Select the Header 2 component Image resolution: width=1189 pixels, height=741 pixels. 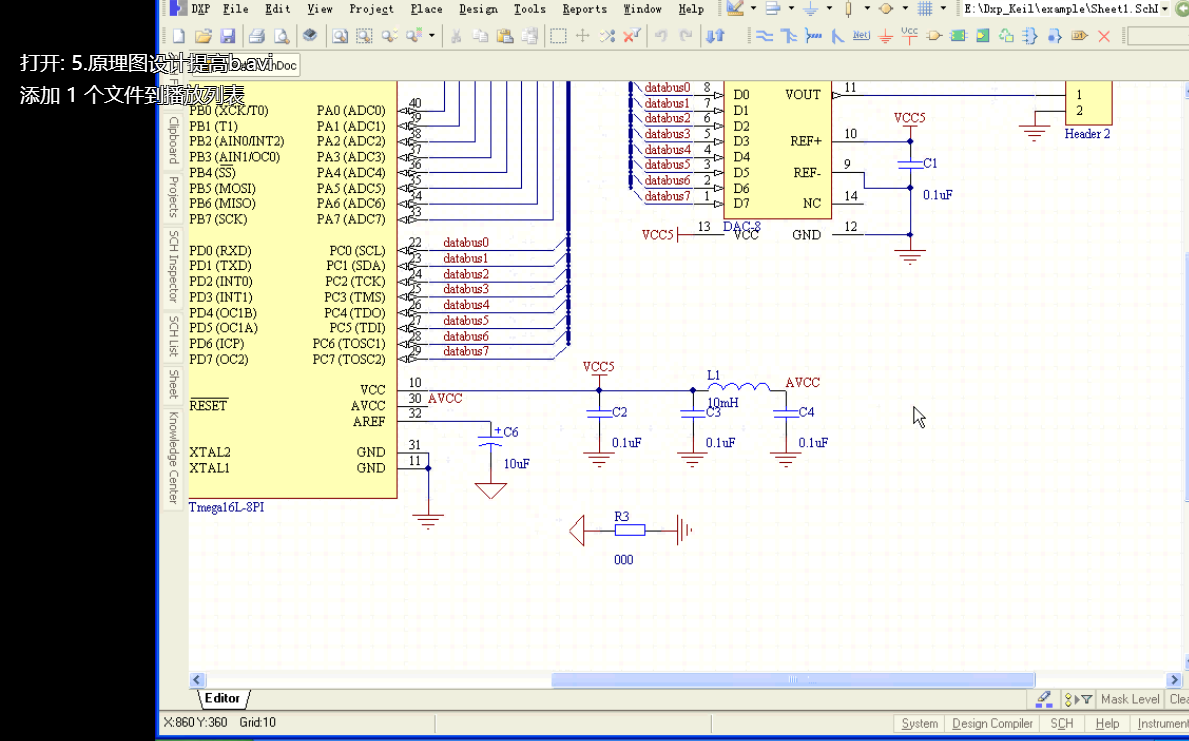[1088, 102]
